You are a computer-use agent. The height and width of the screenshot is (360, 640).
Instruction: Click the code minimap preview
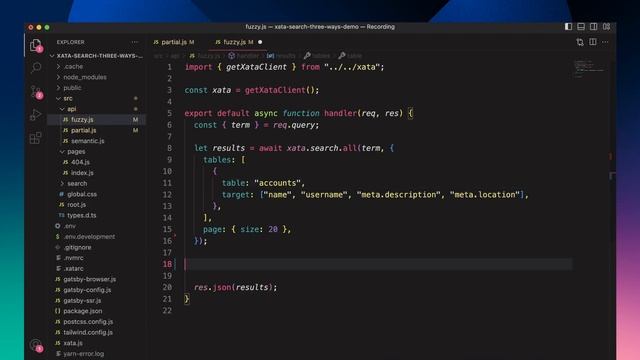click(589, 68)
